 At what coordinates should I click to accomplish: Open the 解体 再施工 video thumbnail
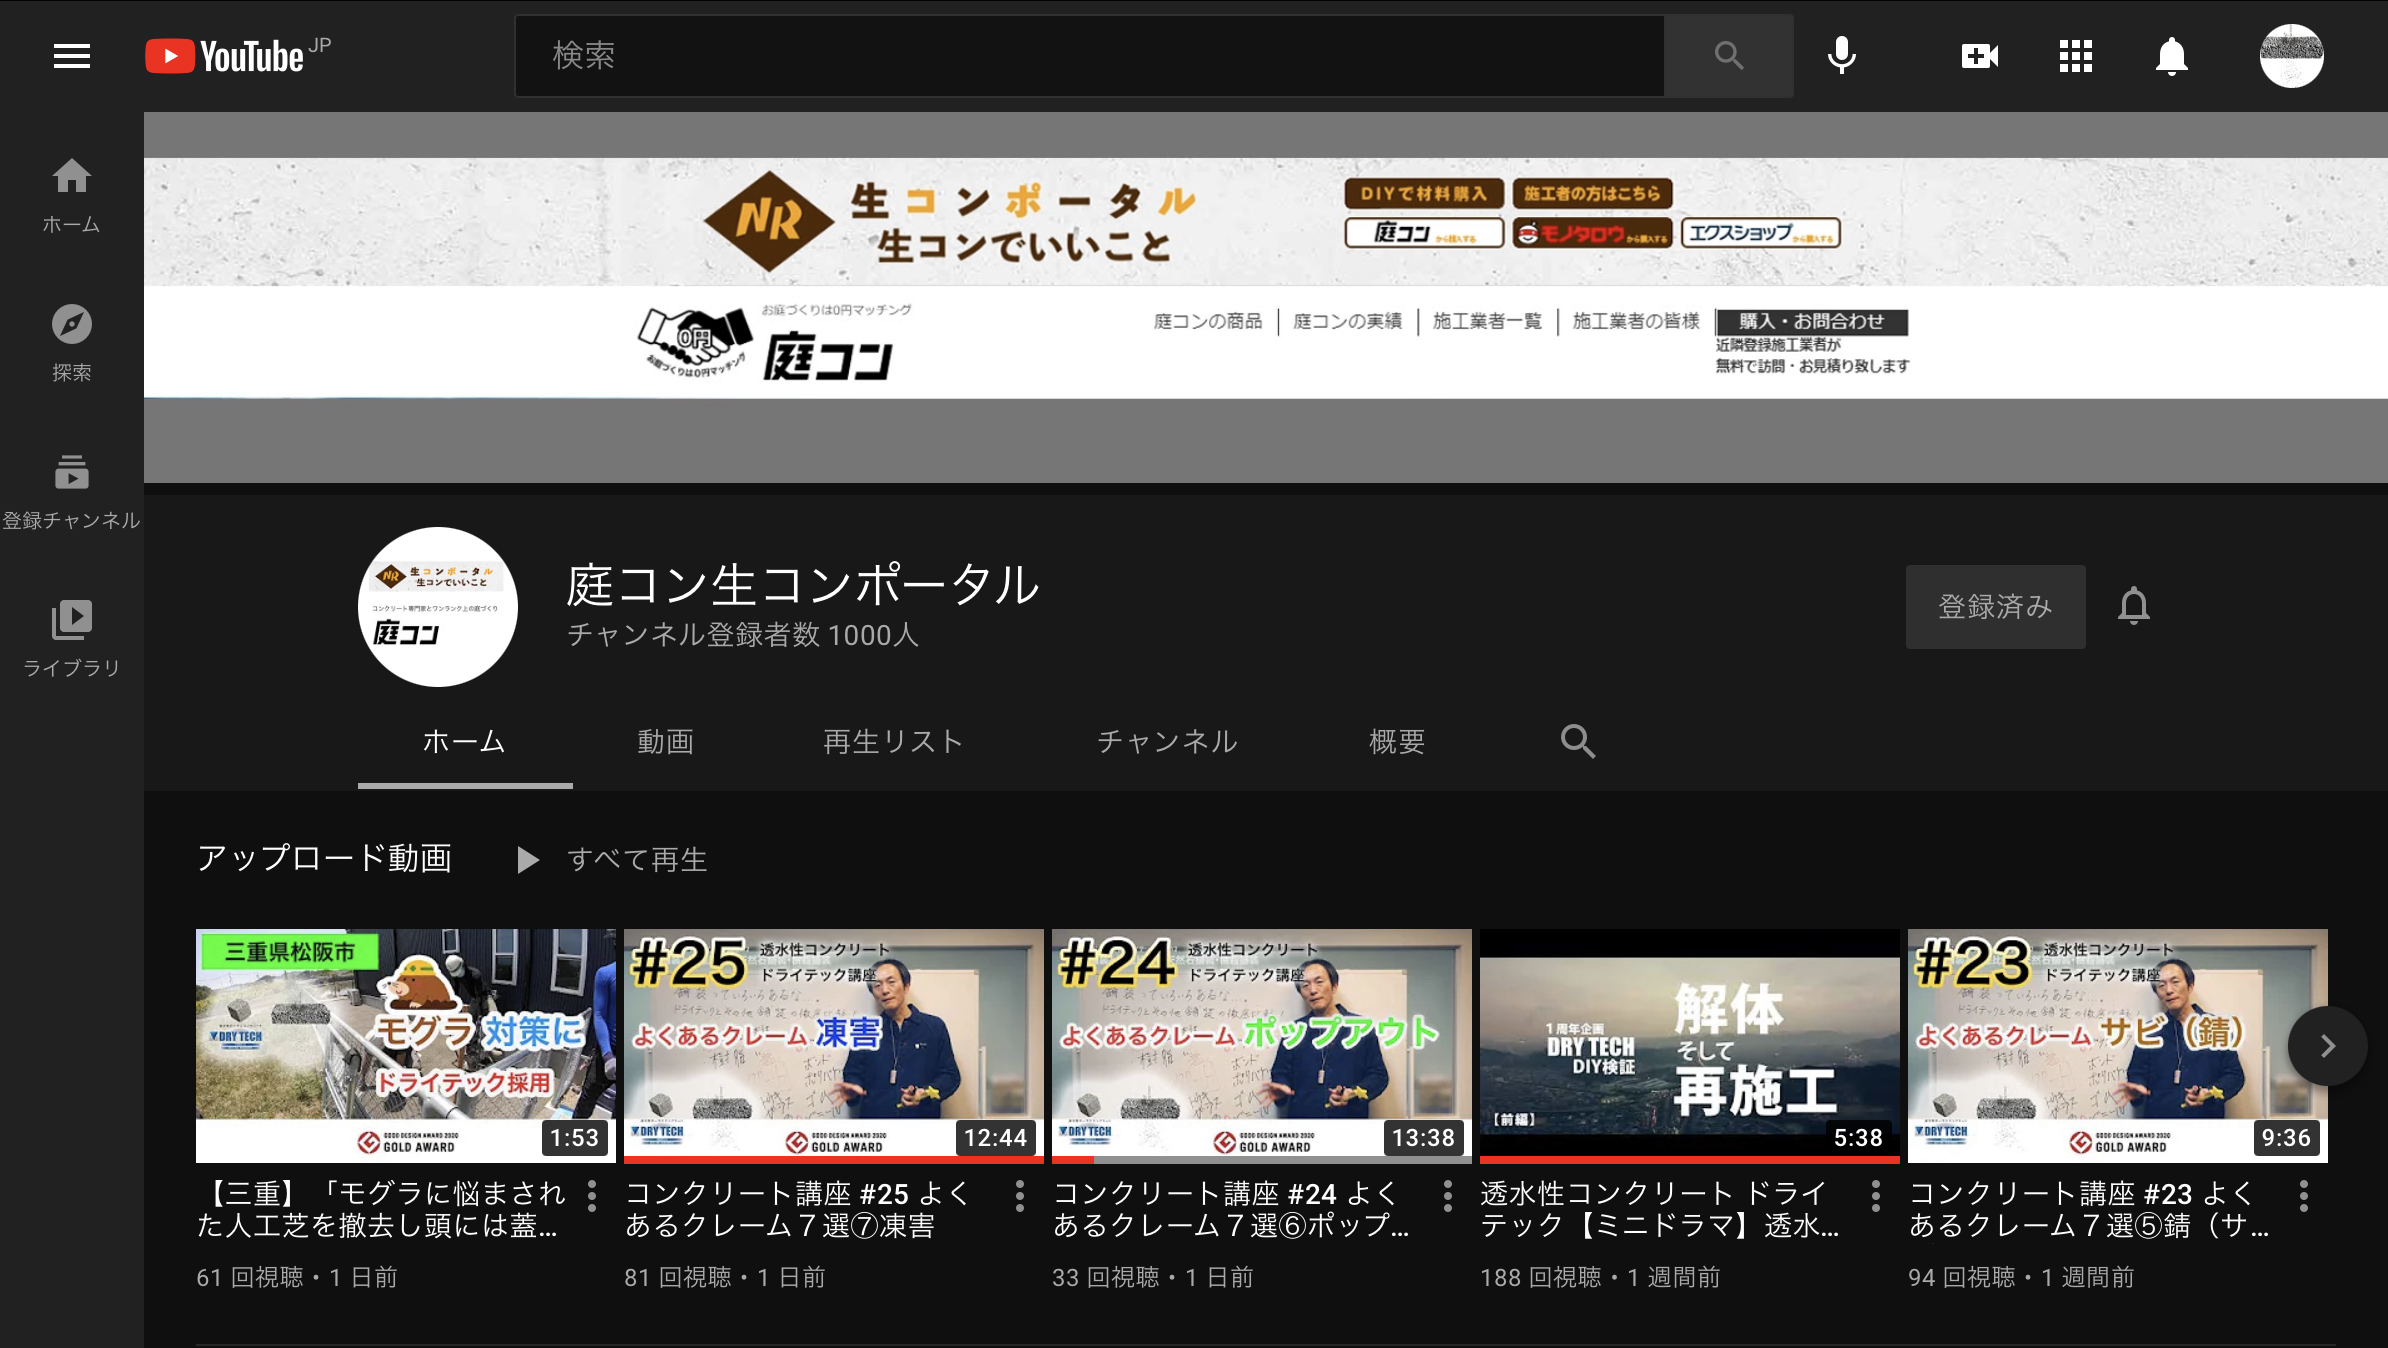1690,1046
